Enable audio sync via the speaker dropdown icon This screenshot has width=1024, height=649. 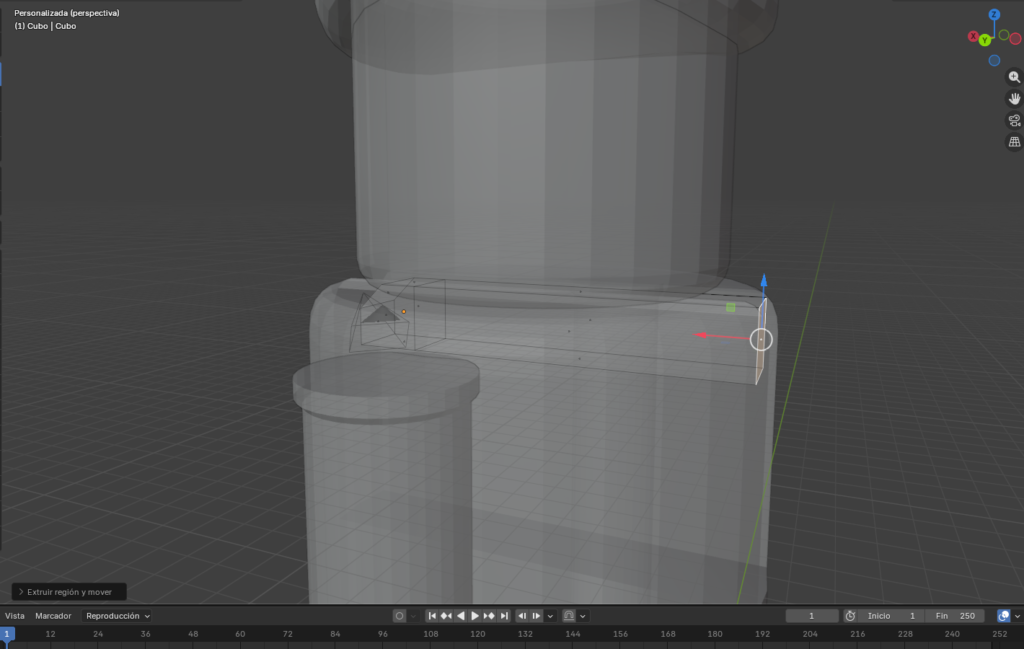583,616
